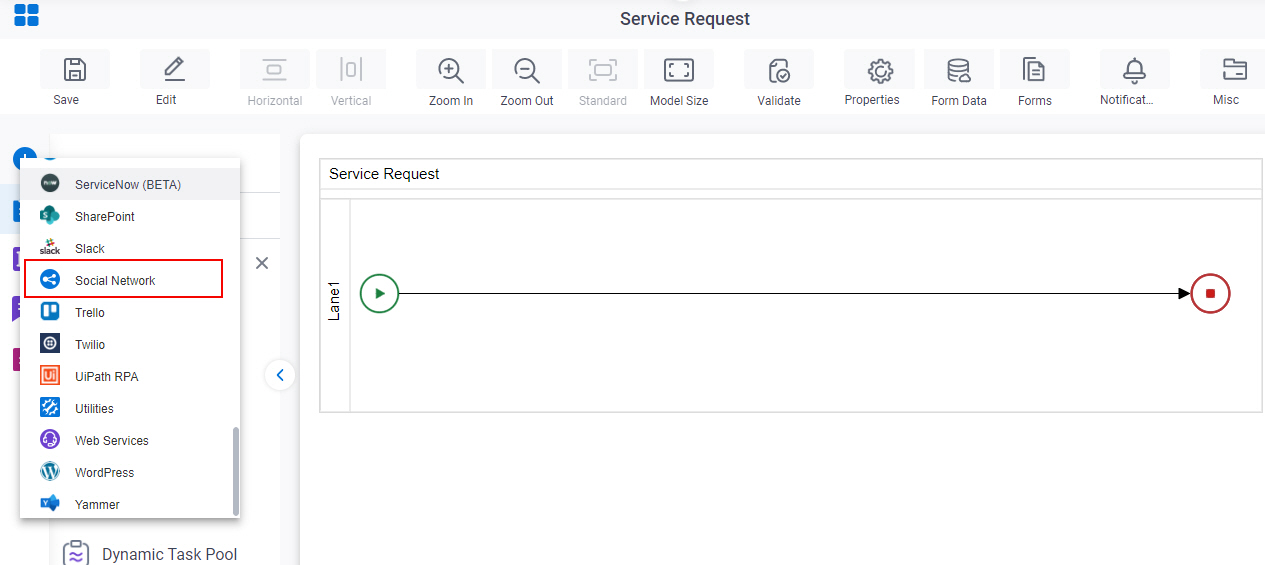This screenshot has height=565, width=1265.
Task: Click the Zoom In magnifier
Action: pyautogui.click(x=451, y=70)
